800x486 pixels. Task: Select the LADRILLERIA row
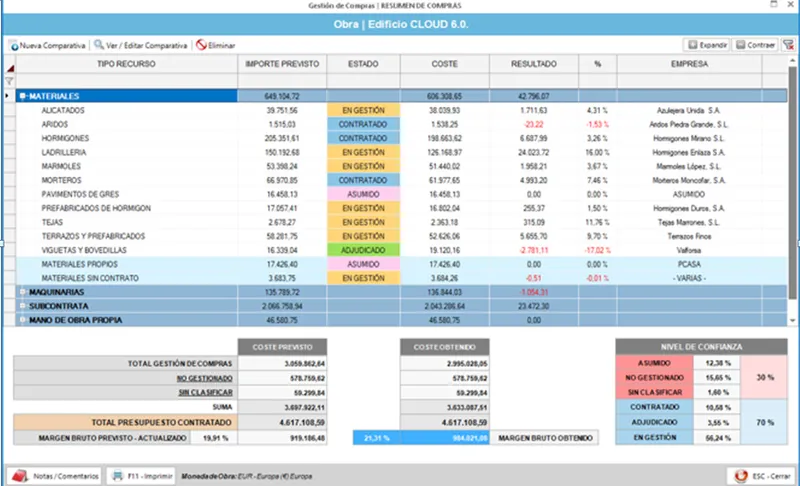click(401, 152)
